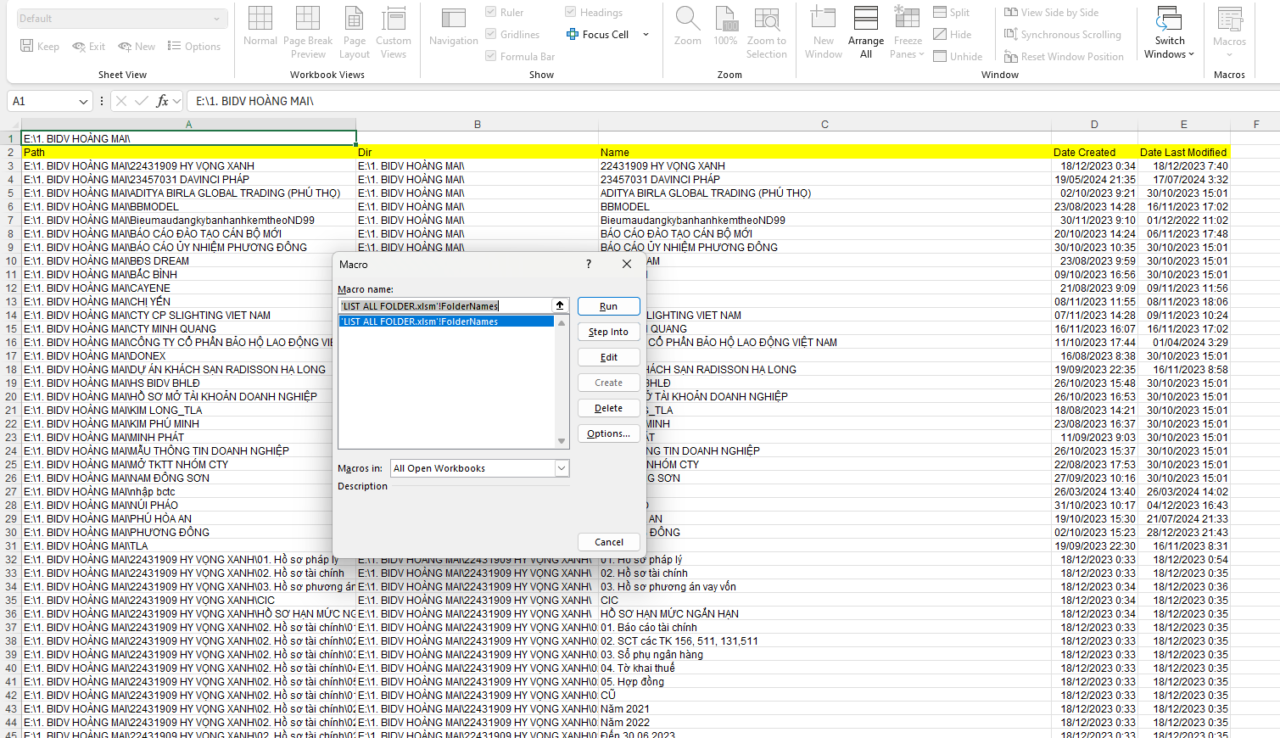
Task: Click Sheet View Options
Action: pyautogui.click(x=194, y=47)
